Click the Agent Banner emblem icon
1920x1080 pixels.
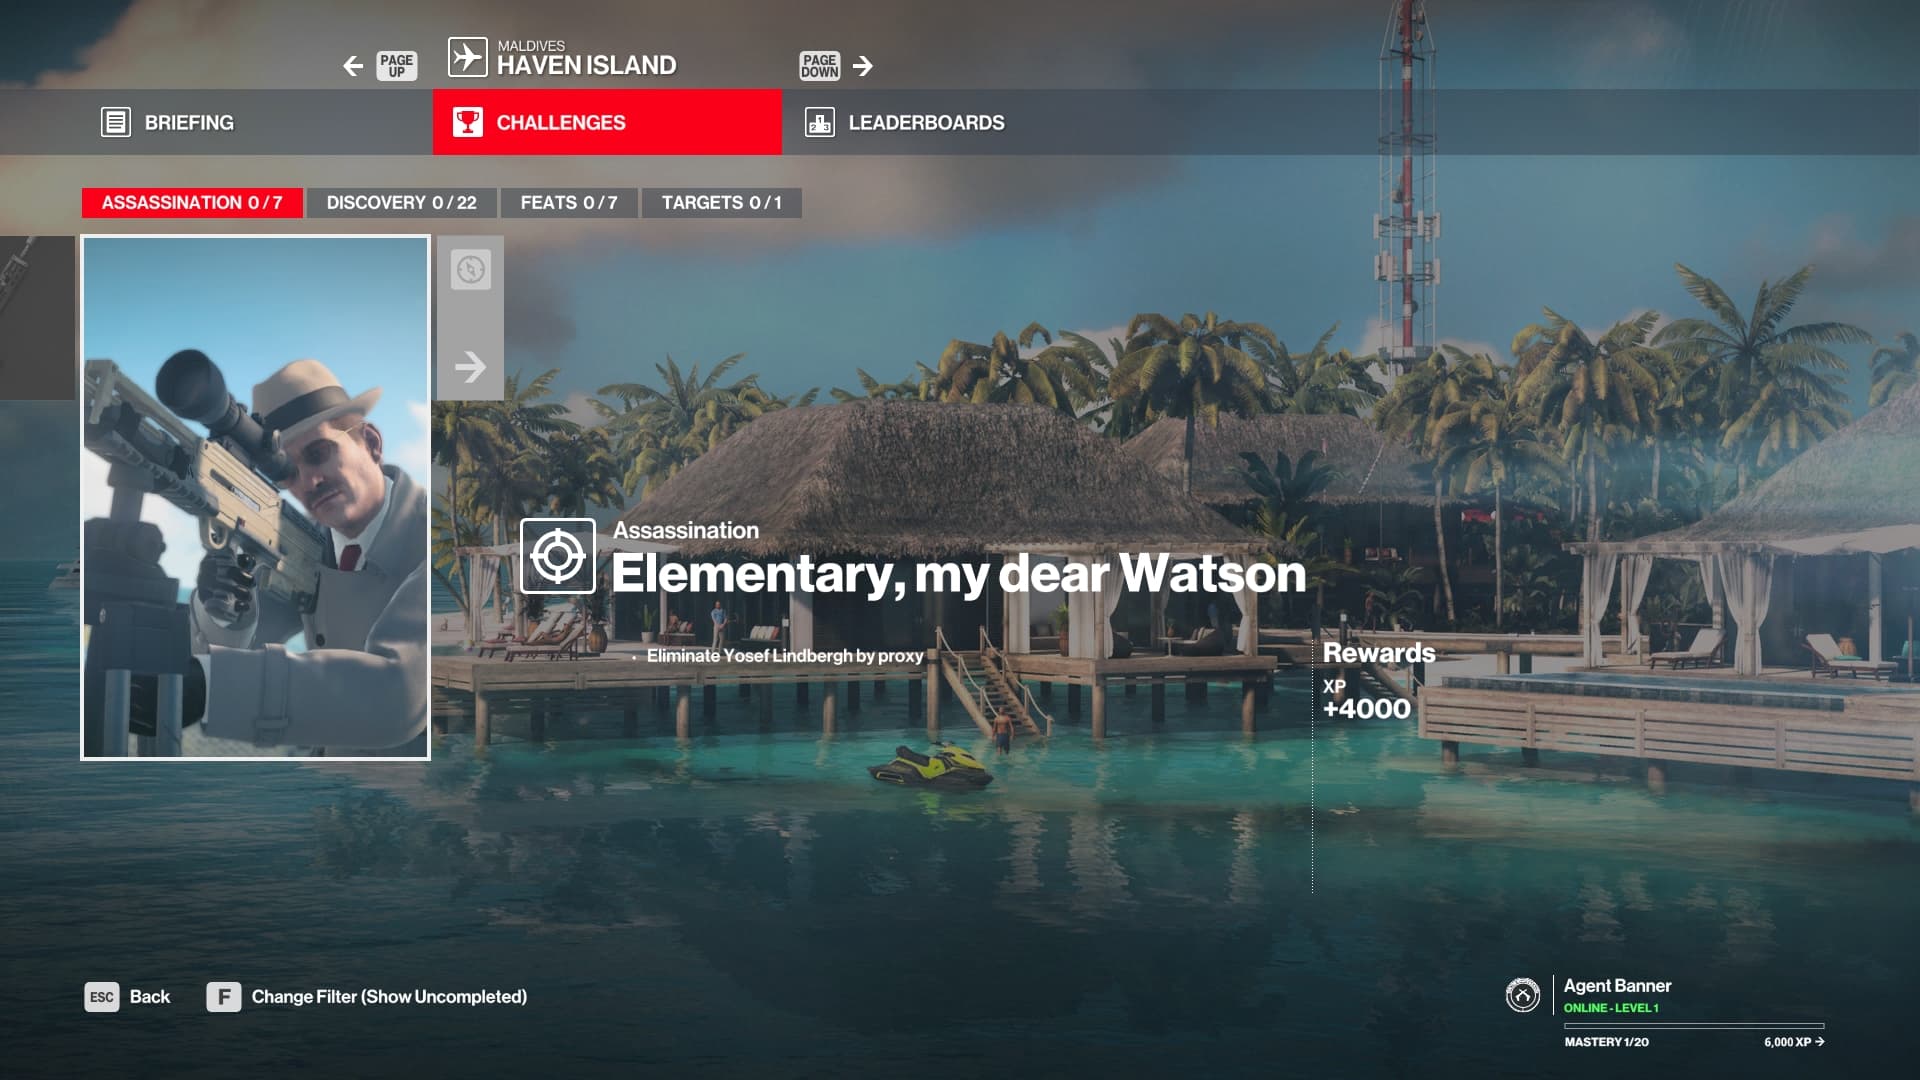click(1522, 995)
